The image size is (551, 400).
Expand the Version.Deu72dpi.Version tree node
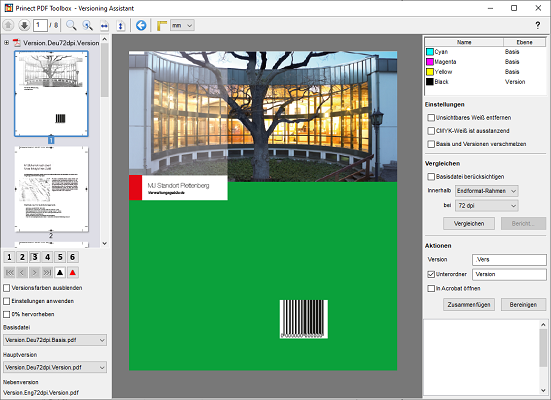(x=6, y=43)
